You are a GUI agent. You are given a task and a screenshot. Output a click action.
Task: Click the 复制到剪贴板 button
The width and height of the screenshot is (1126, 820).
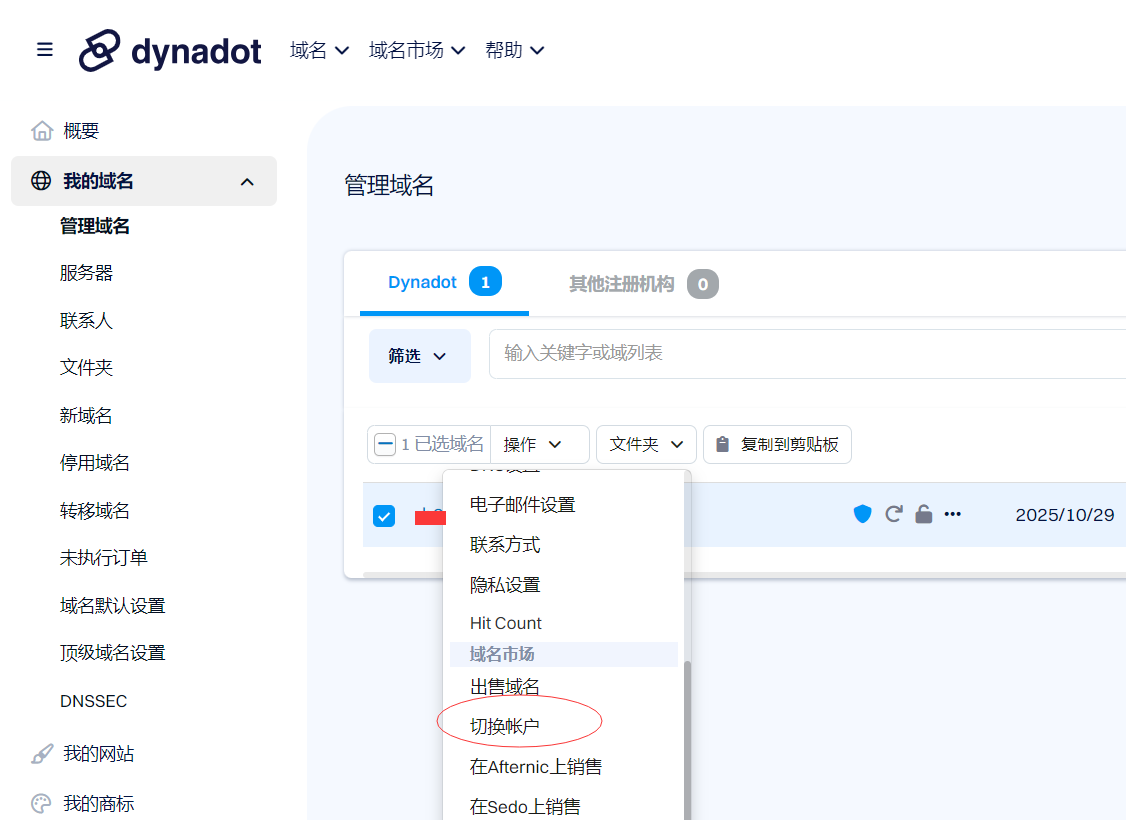coord(777,444)
